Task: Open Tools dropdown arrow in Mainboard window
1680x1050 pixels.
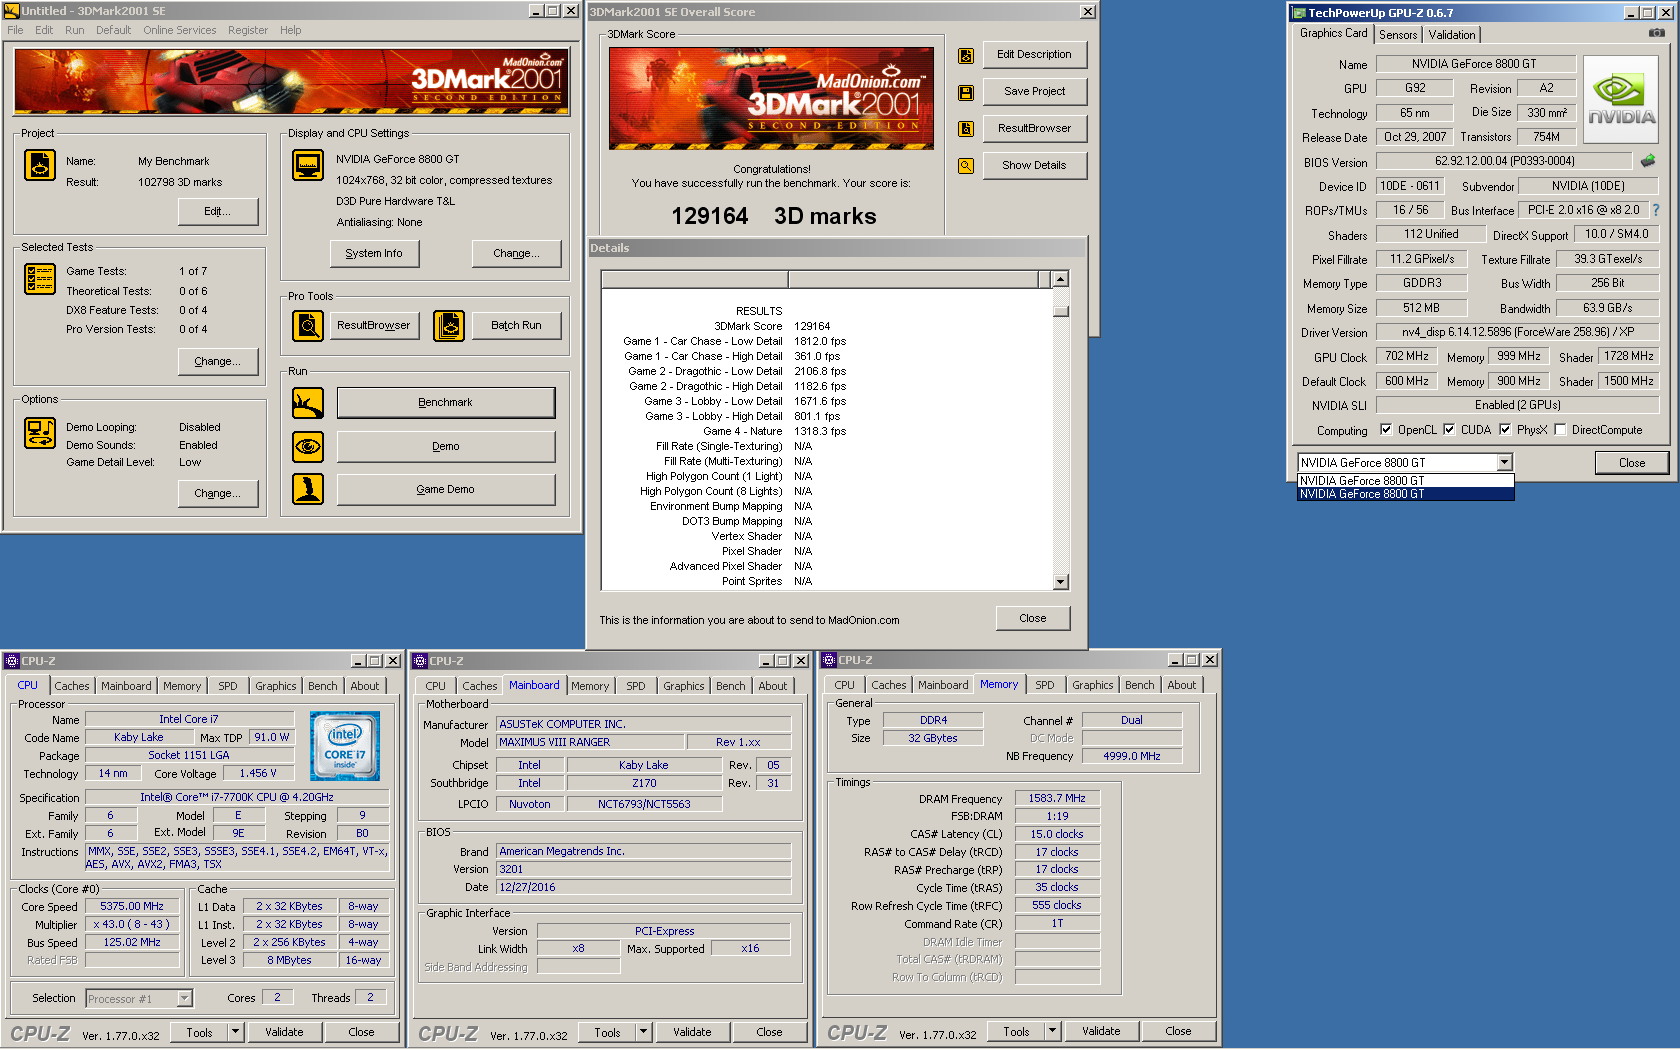Action: (x=644, y=1032)
